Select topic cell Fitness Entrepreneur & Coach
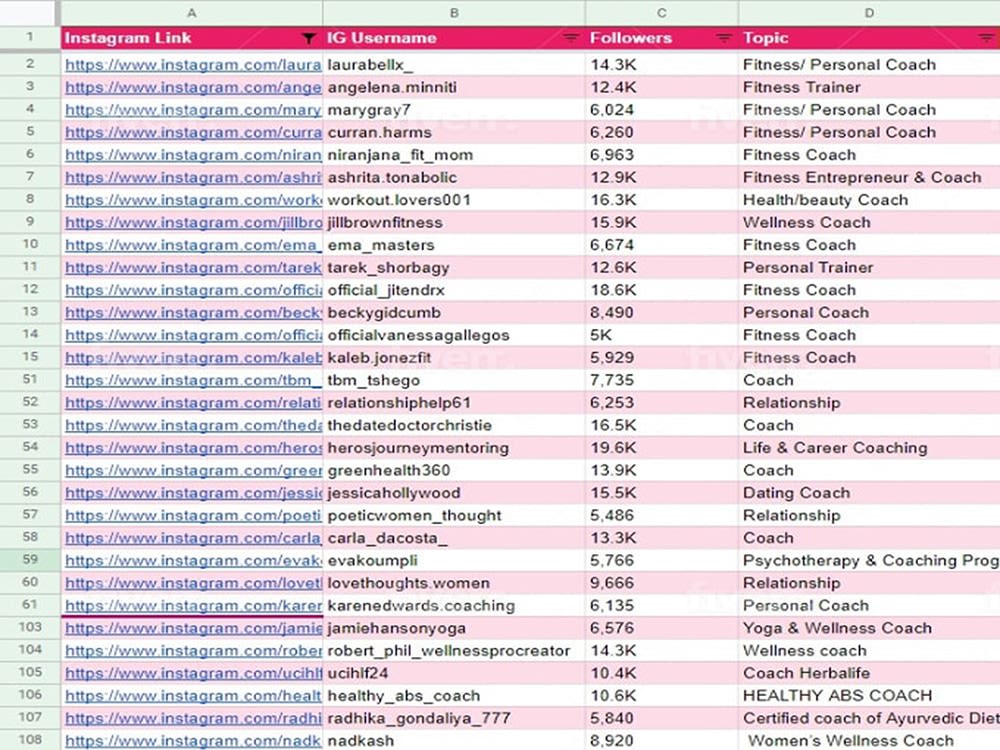The width and height of the screenshot is (1000, 750). (x=869, y=177)
